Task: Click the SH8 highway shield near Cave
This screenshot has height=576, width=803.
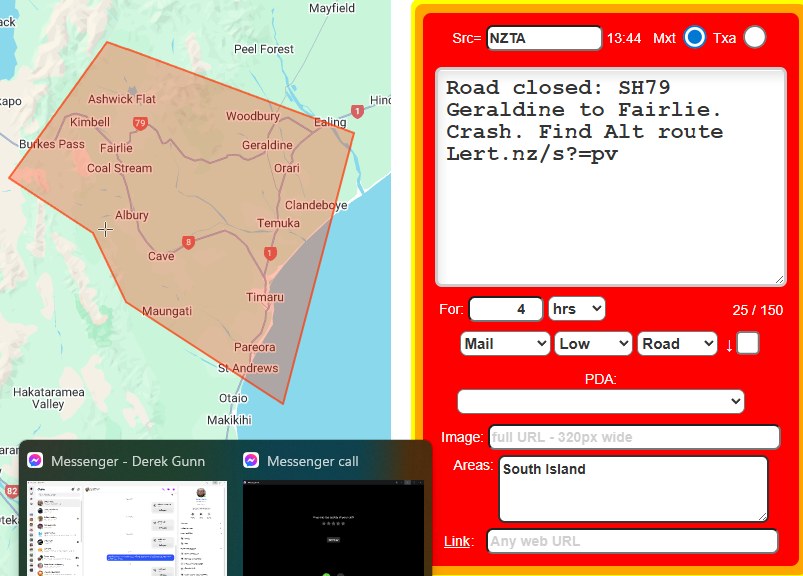Action: (x=188, y=242)
